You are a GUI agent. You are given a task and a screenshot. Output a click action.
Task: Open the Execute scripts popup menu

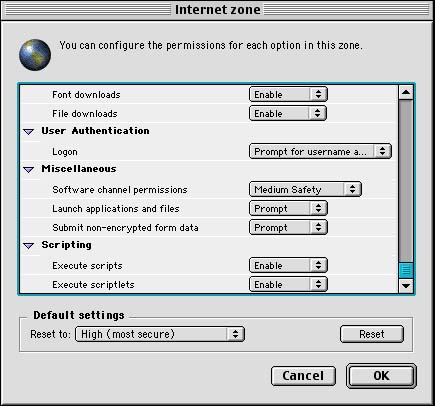coord(288,265)
